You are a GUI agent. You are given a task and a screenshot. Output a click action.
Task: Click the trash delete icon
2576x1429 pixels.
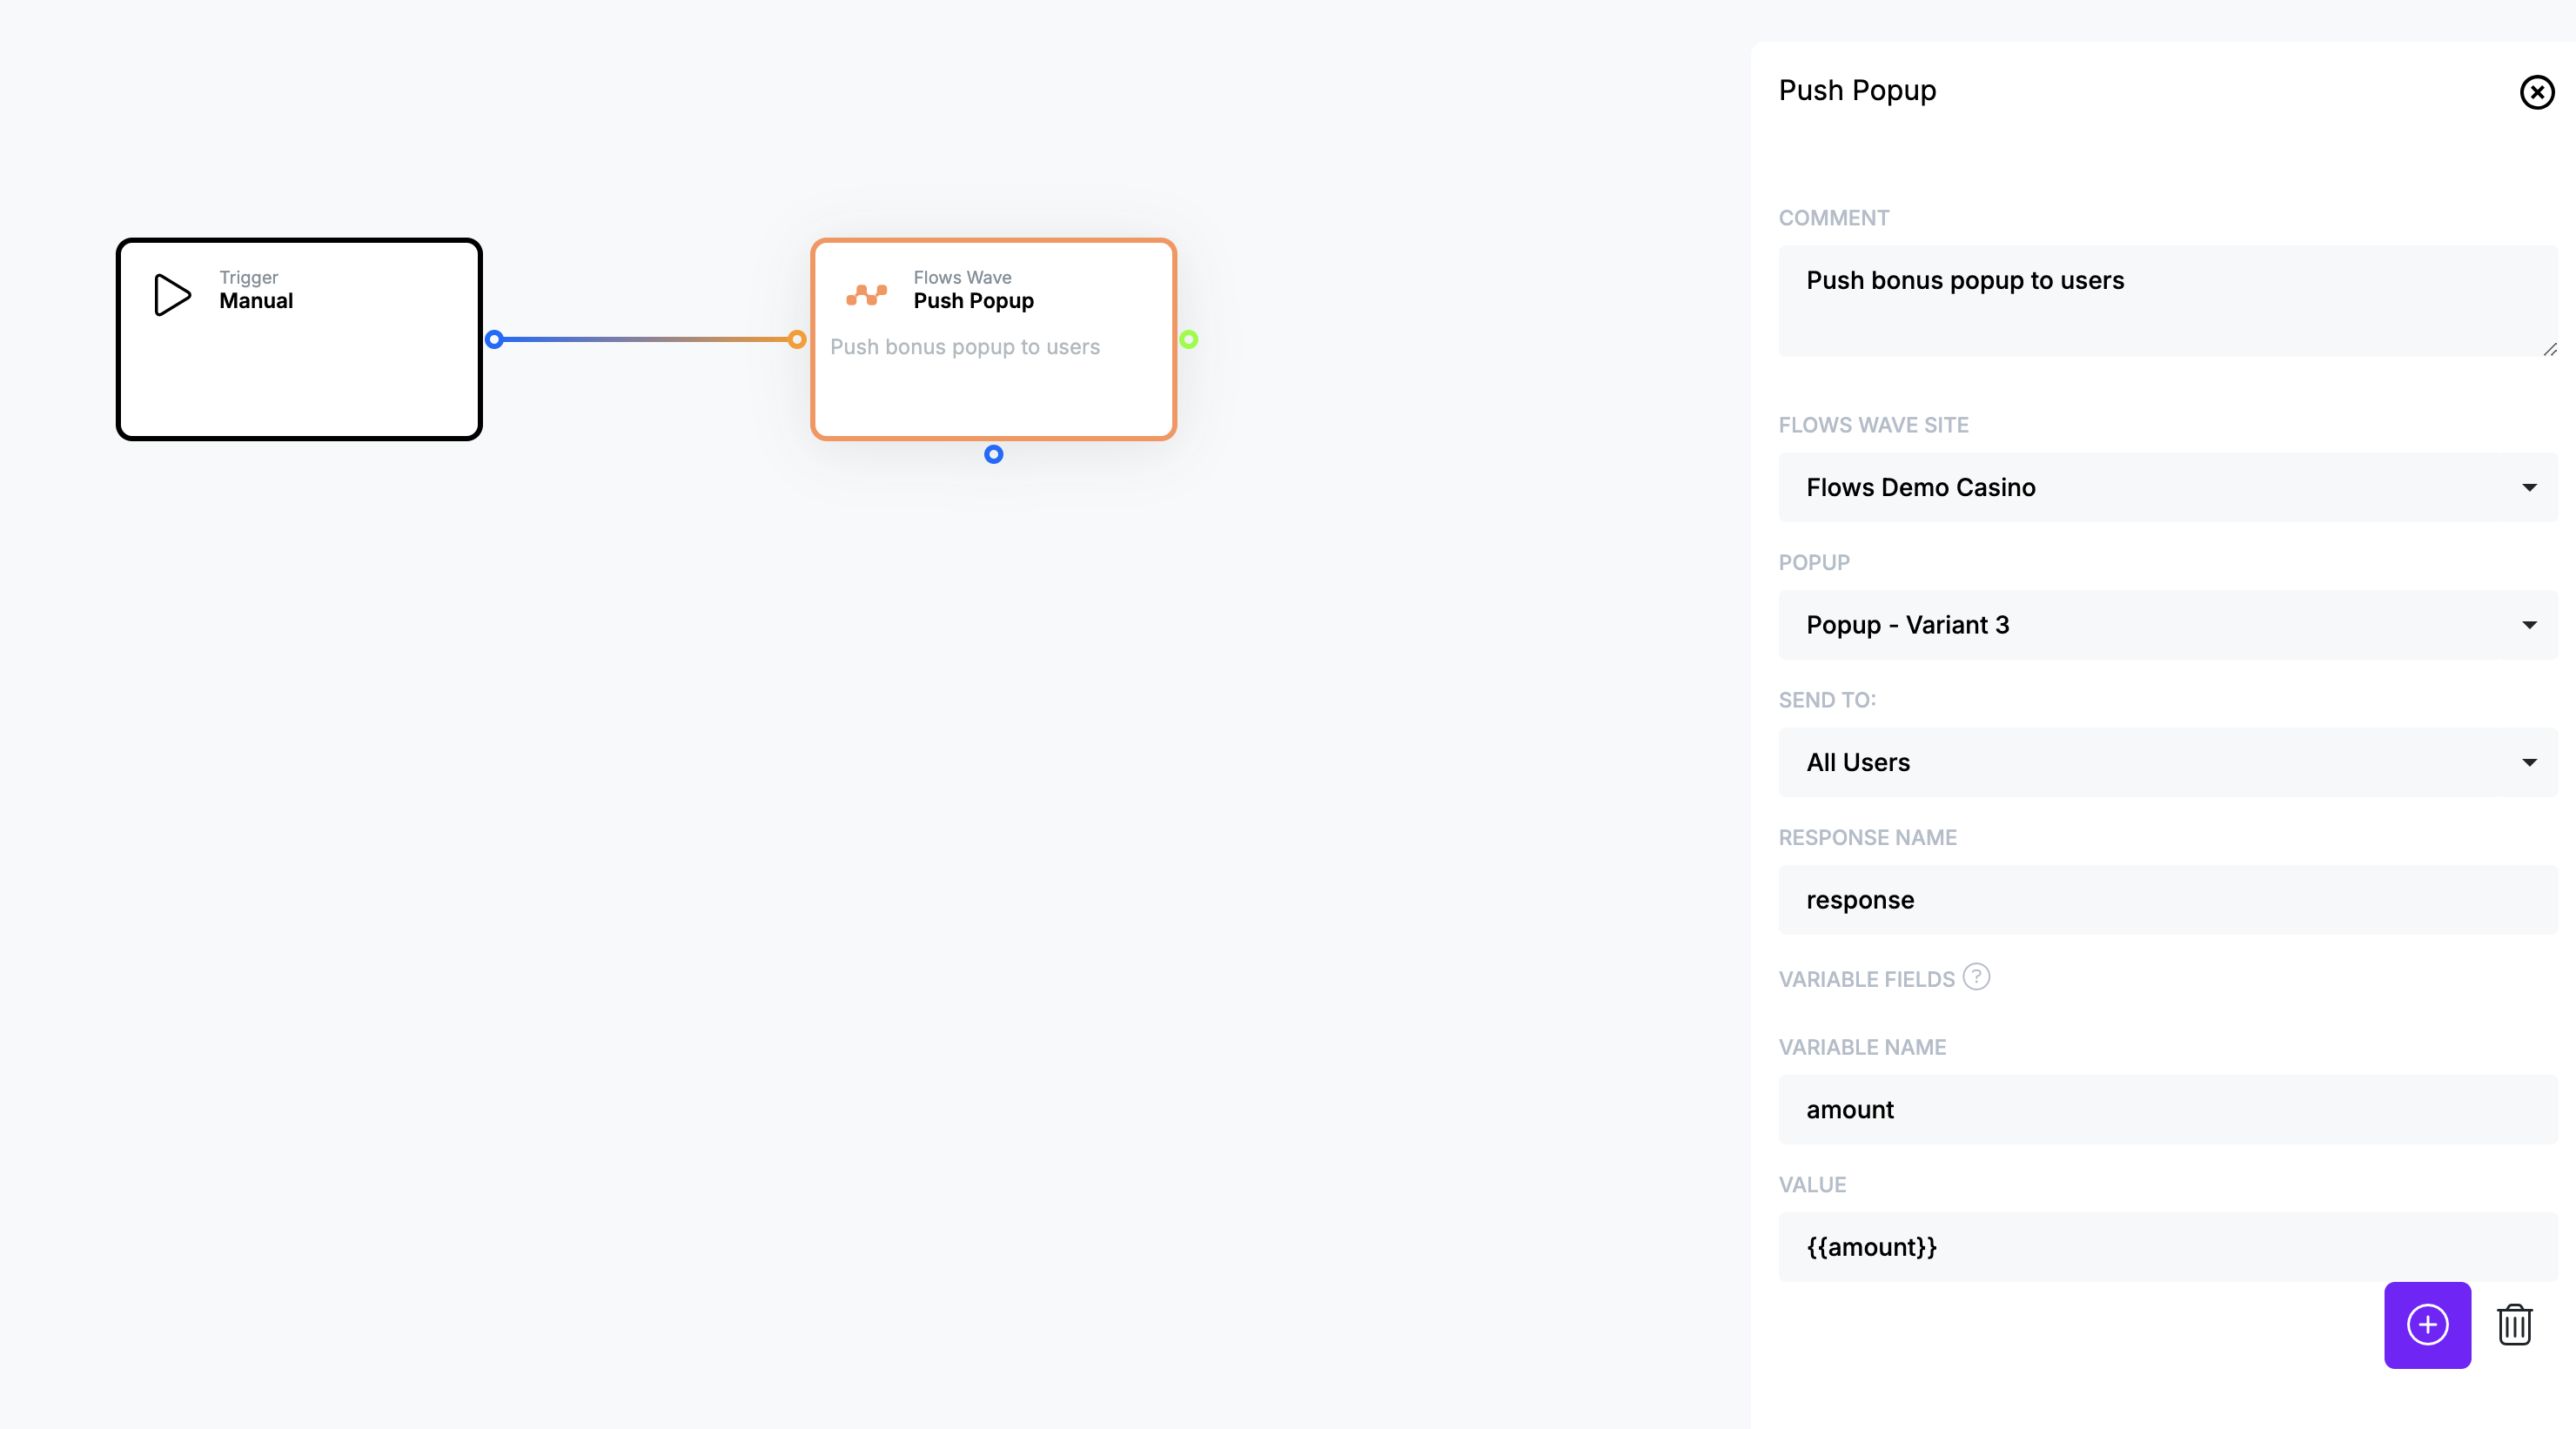point(2514,1325)
